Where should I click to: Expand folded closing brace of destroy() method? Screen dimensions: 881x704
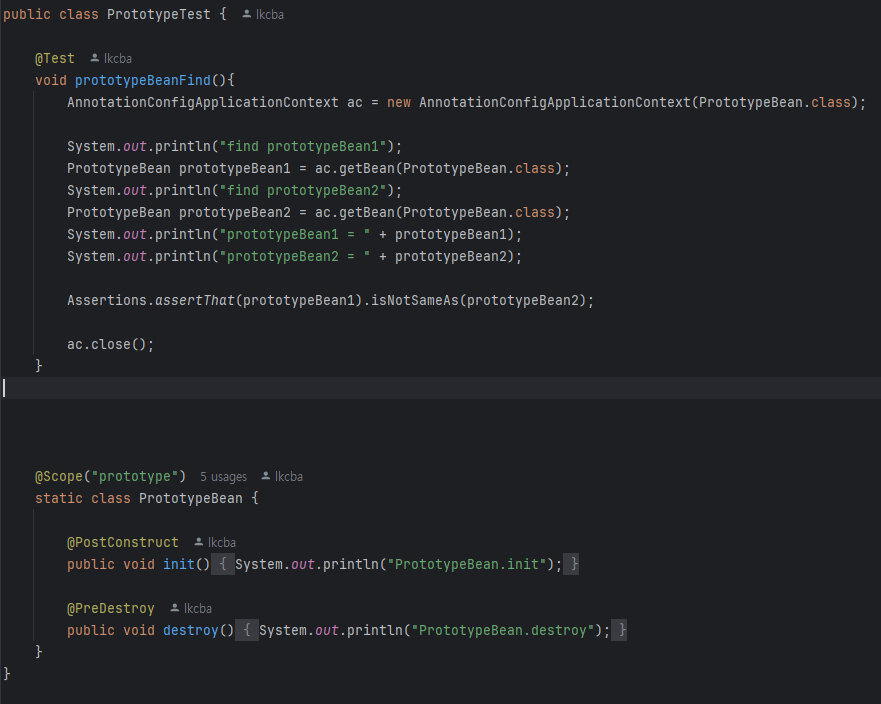(x=620, y=630)
